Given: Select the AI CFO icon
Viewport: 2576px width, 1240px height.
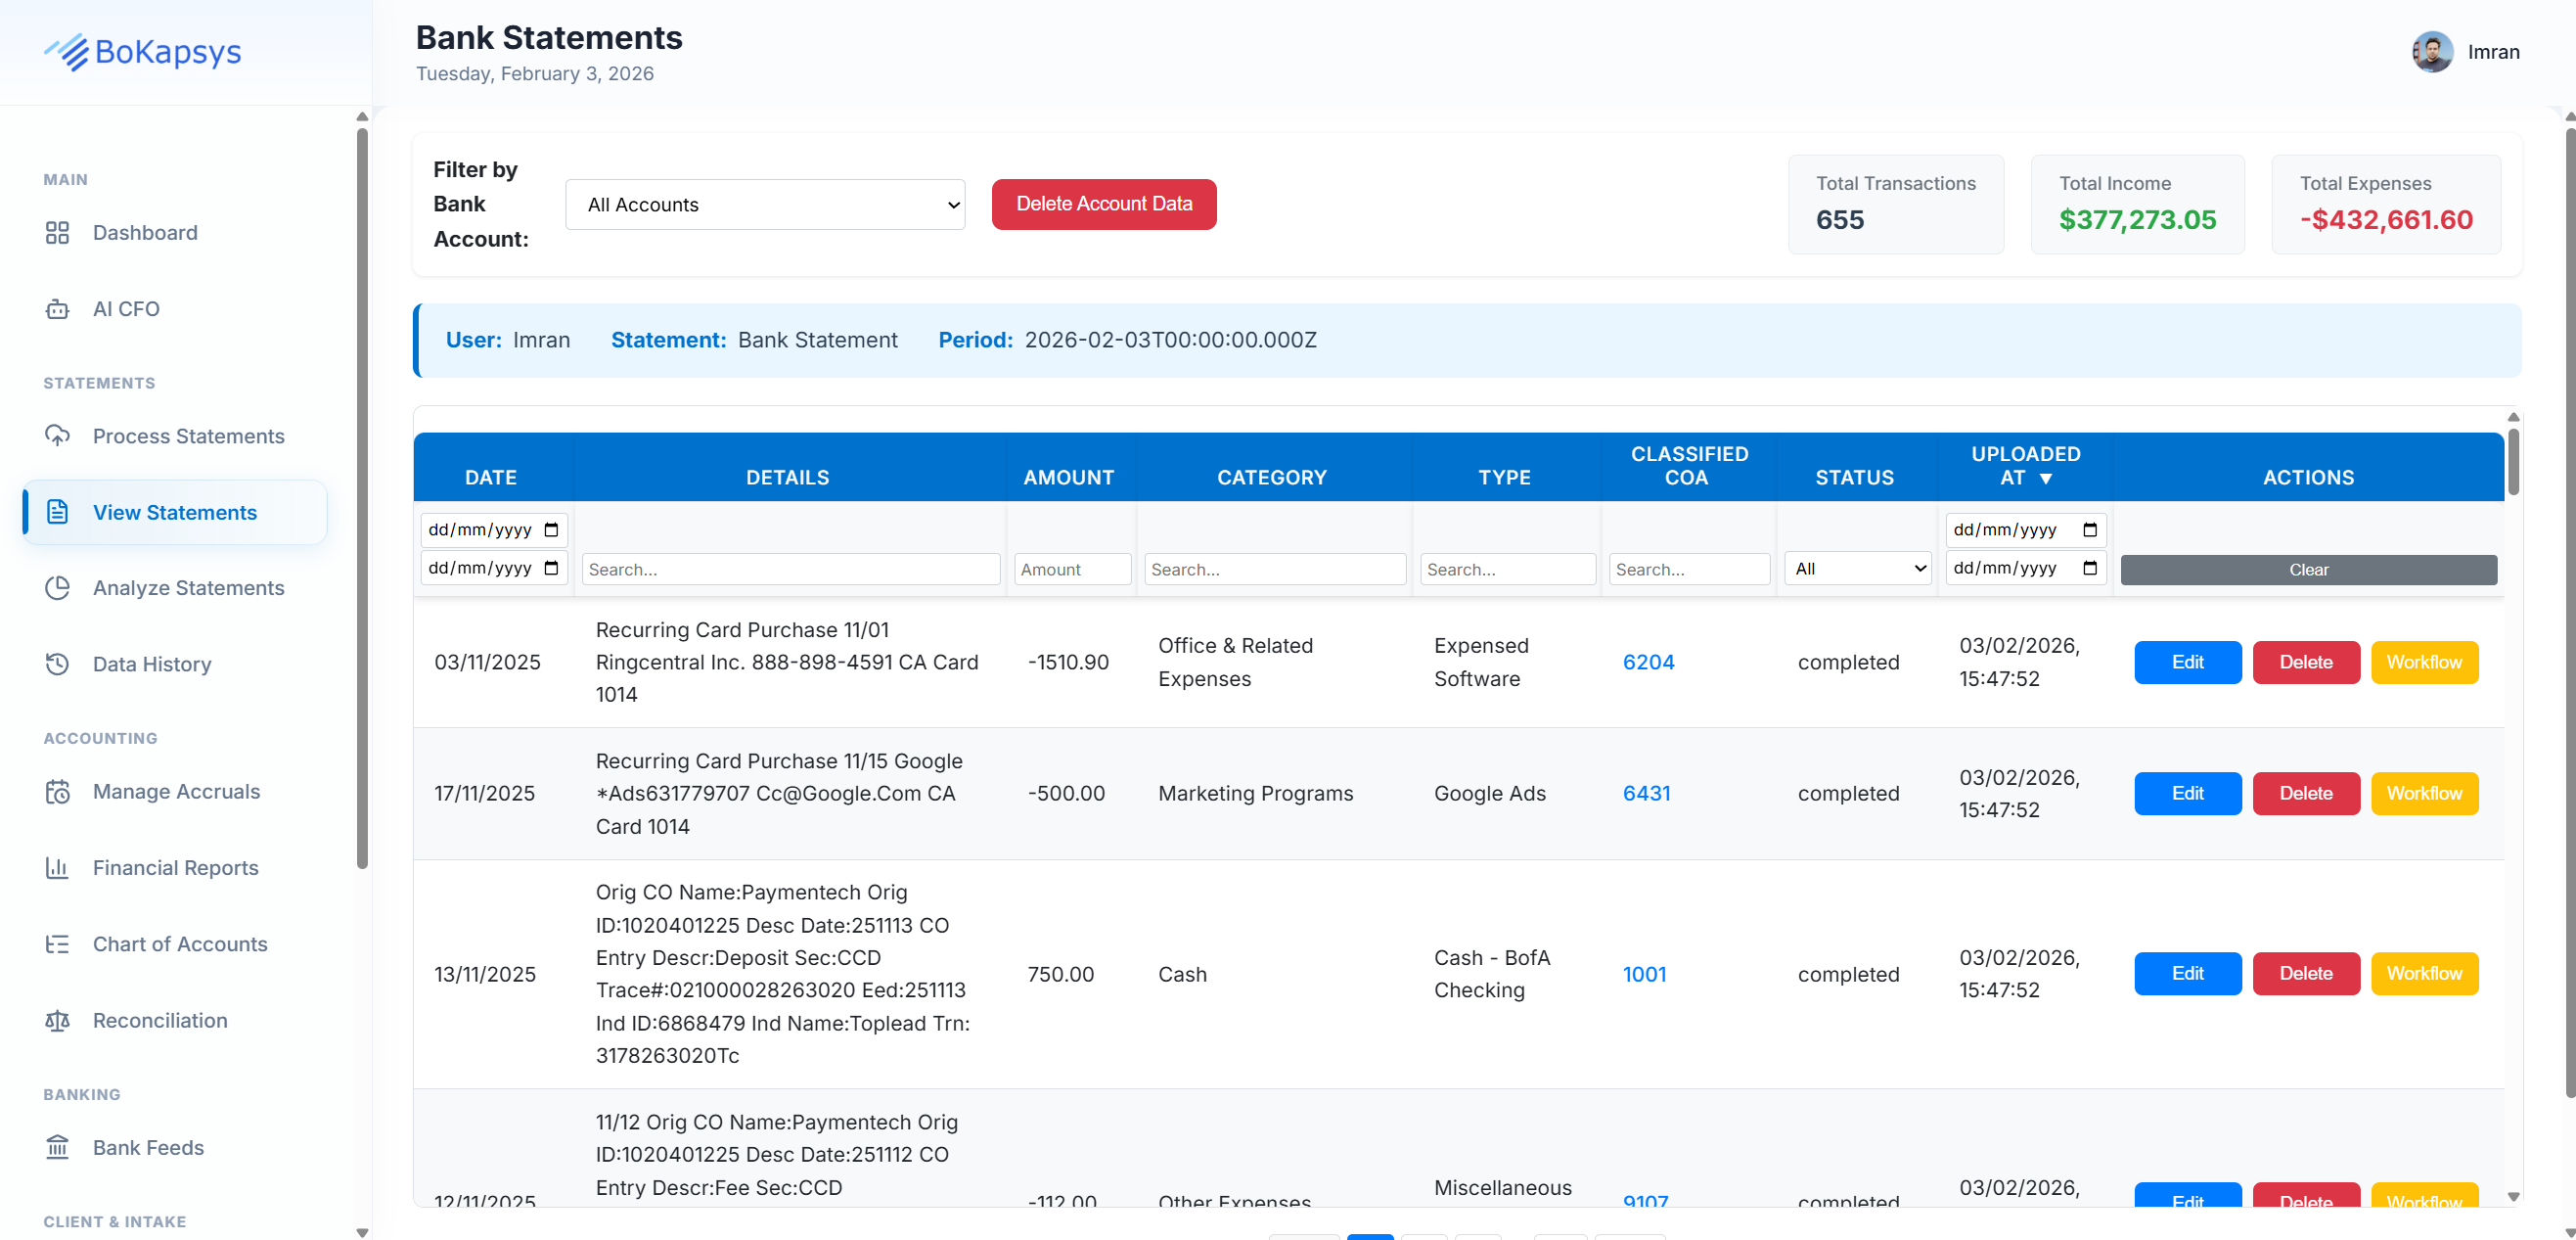Looking at the screenshot, I should point(57,308).
